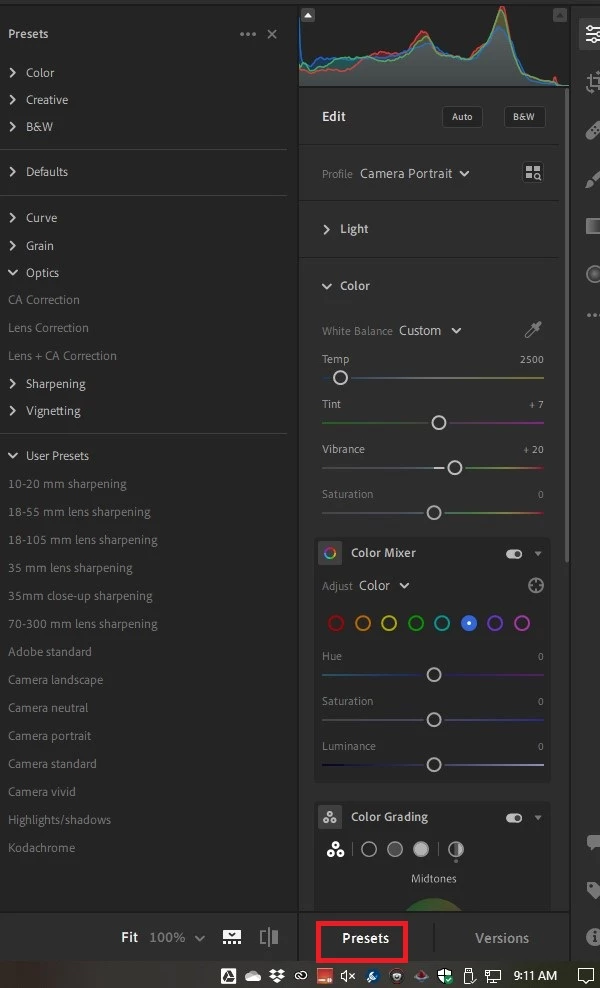The height and width of the screenshot is (988, 600).
Task: Select the Midtones wheel in Color Grading
Action: tap(395, 849)
